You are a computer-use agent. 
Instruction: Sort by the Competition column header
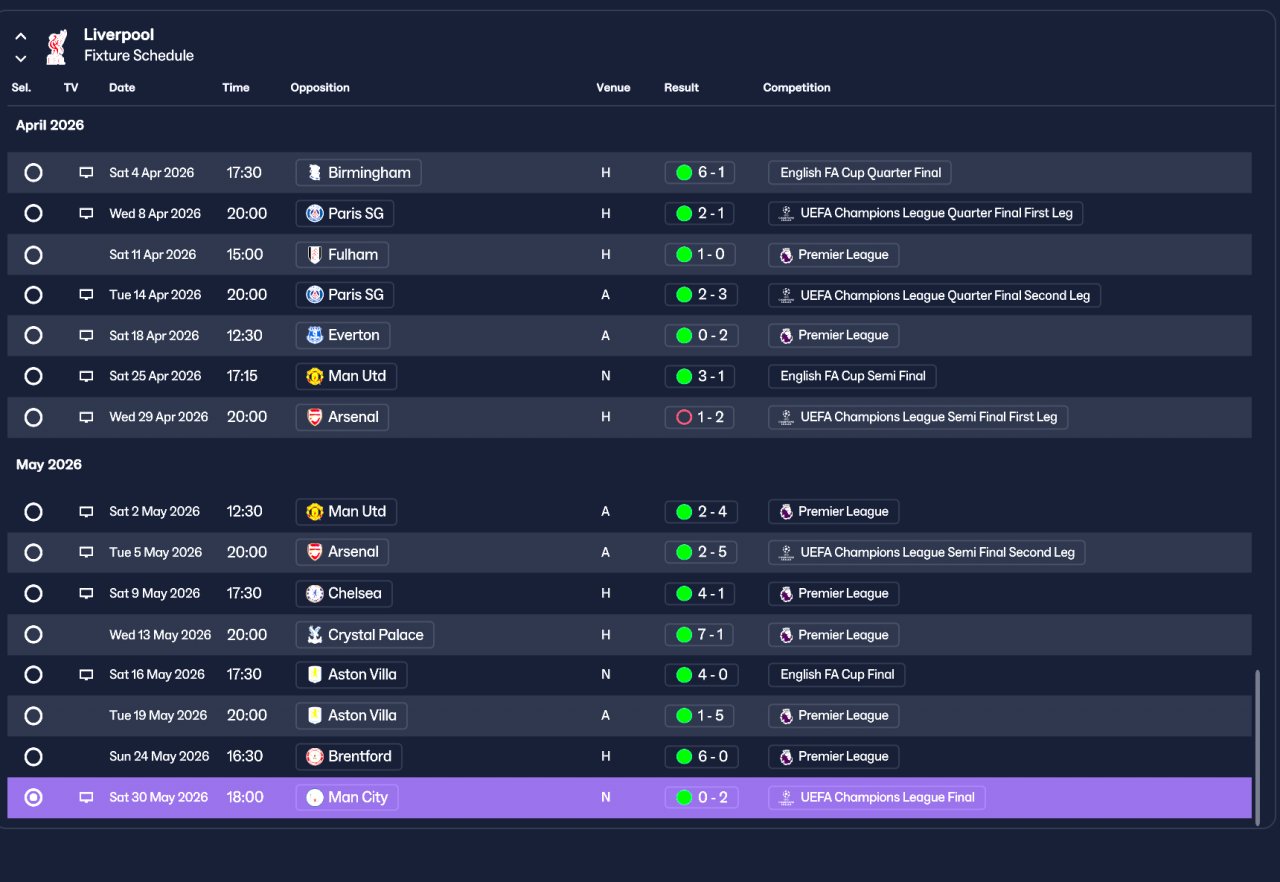pyautogui.click(x=796, y=88)
